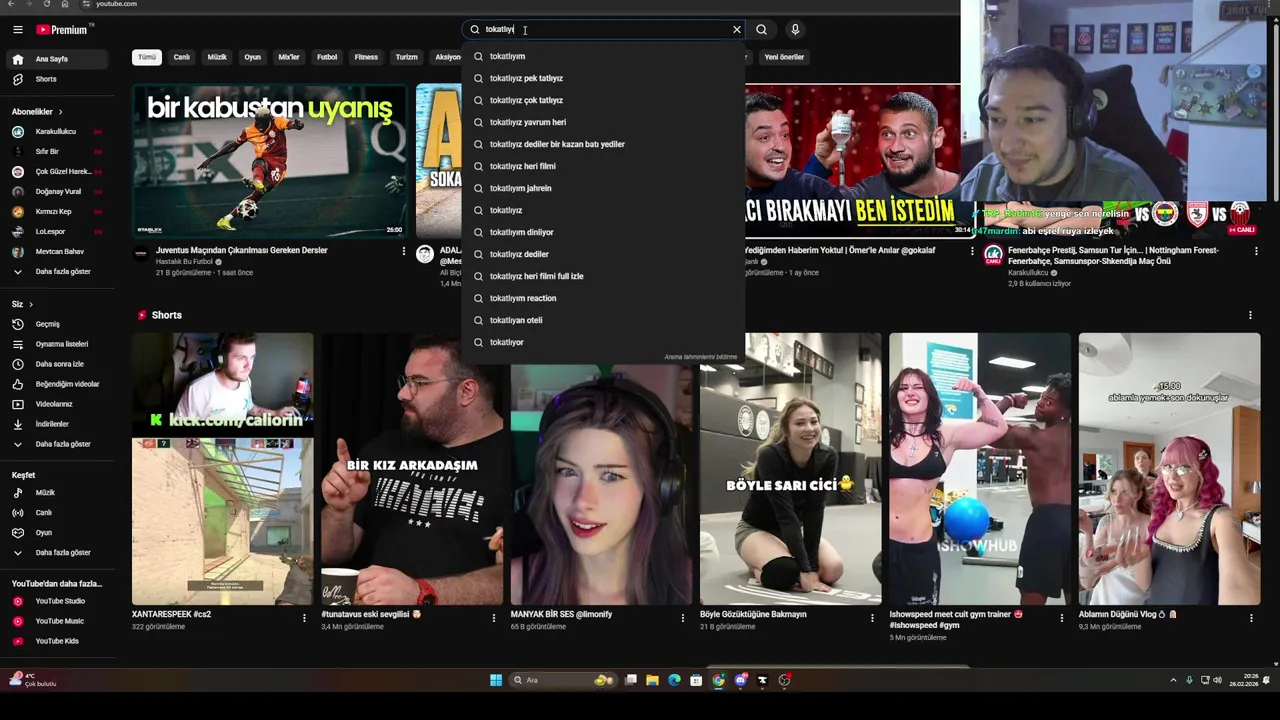
Task: Open the Windows Start menu
Action: [x=495, y=680]
